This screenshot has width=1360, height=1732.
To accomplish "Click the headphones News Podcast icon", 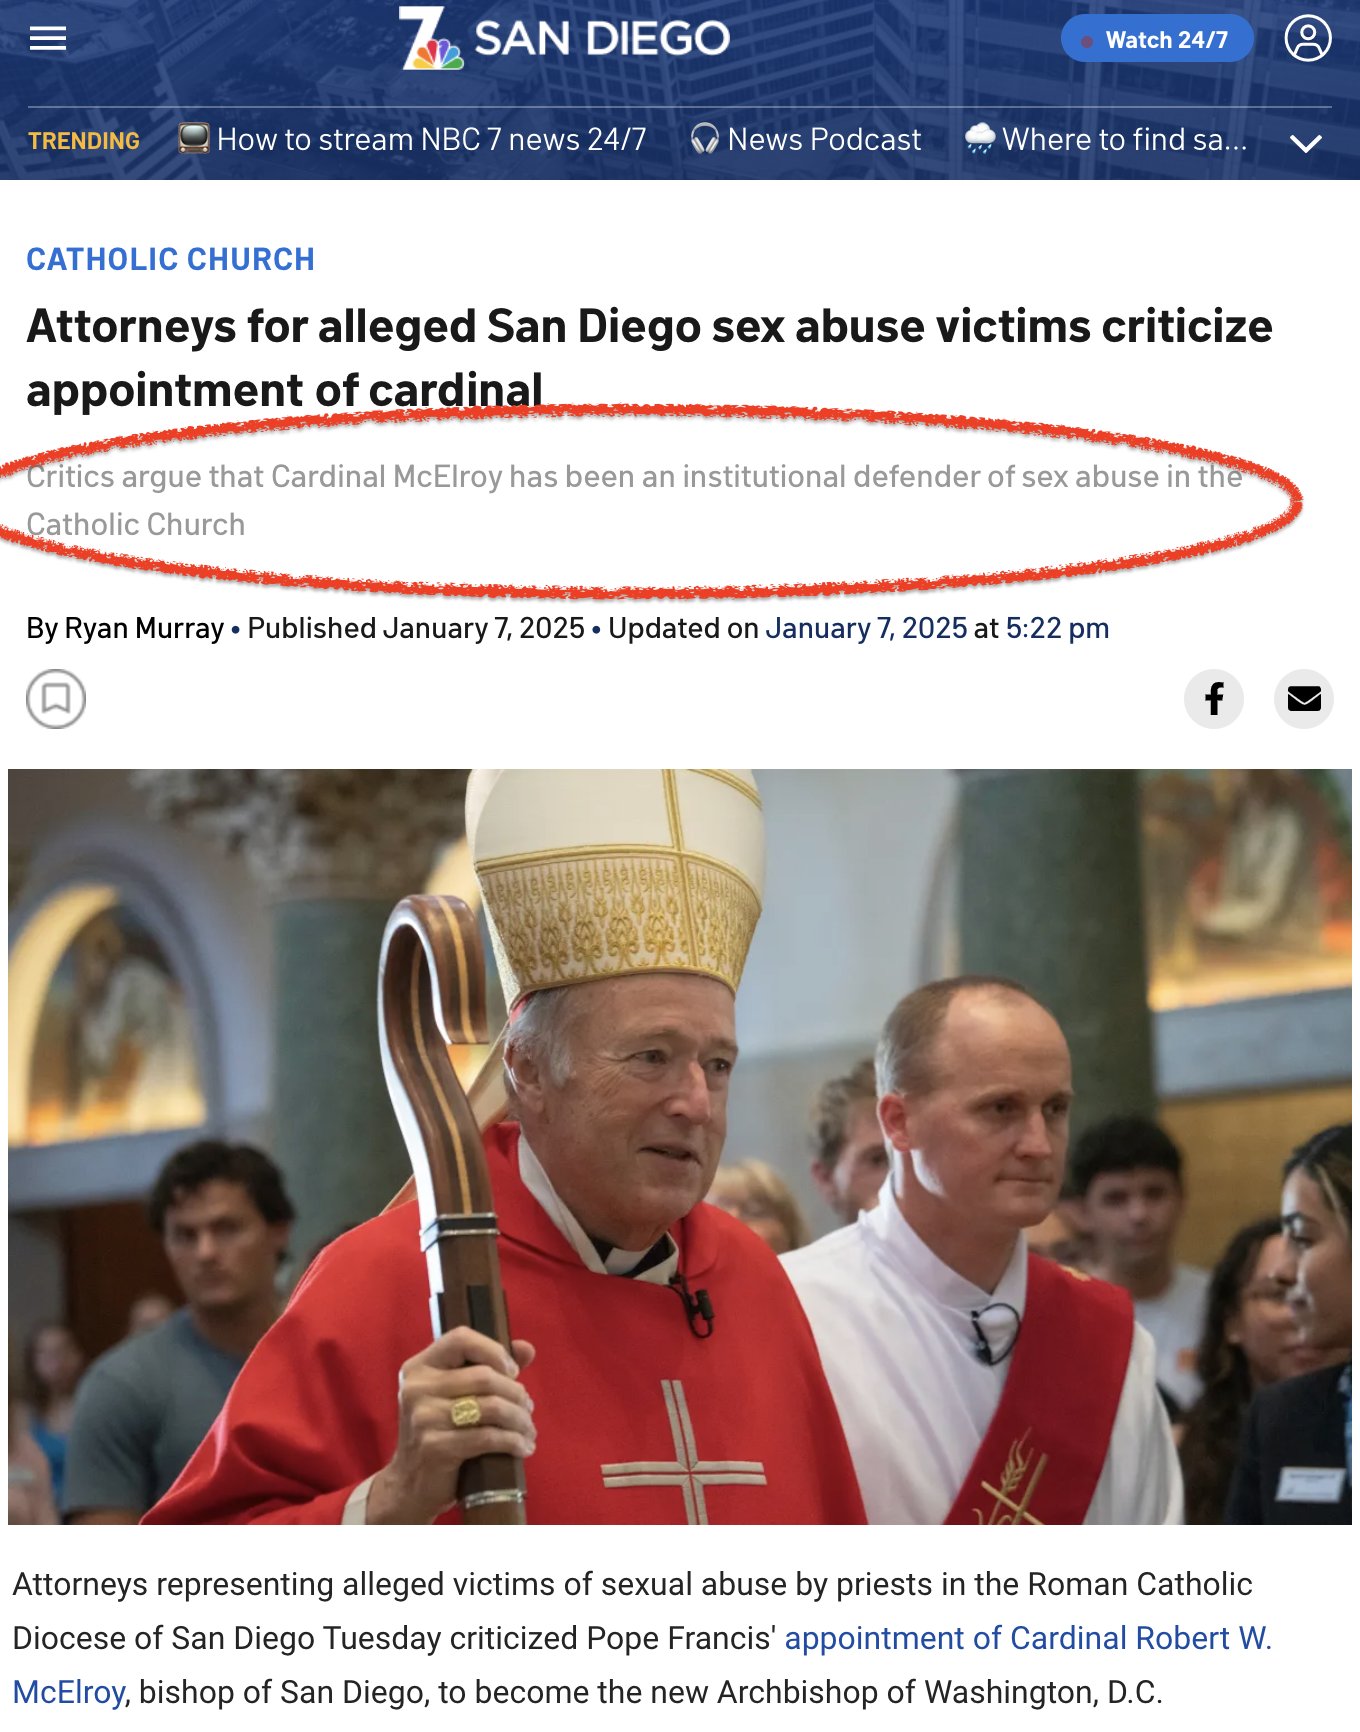I will click(705, 139).
